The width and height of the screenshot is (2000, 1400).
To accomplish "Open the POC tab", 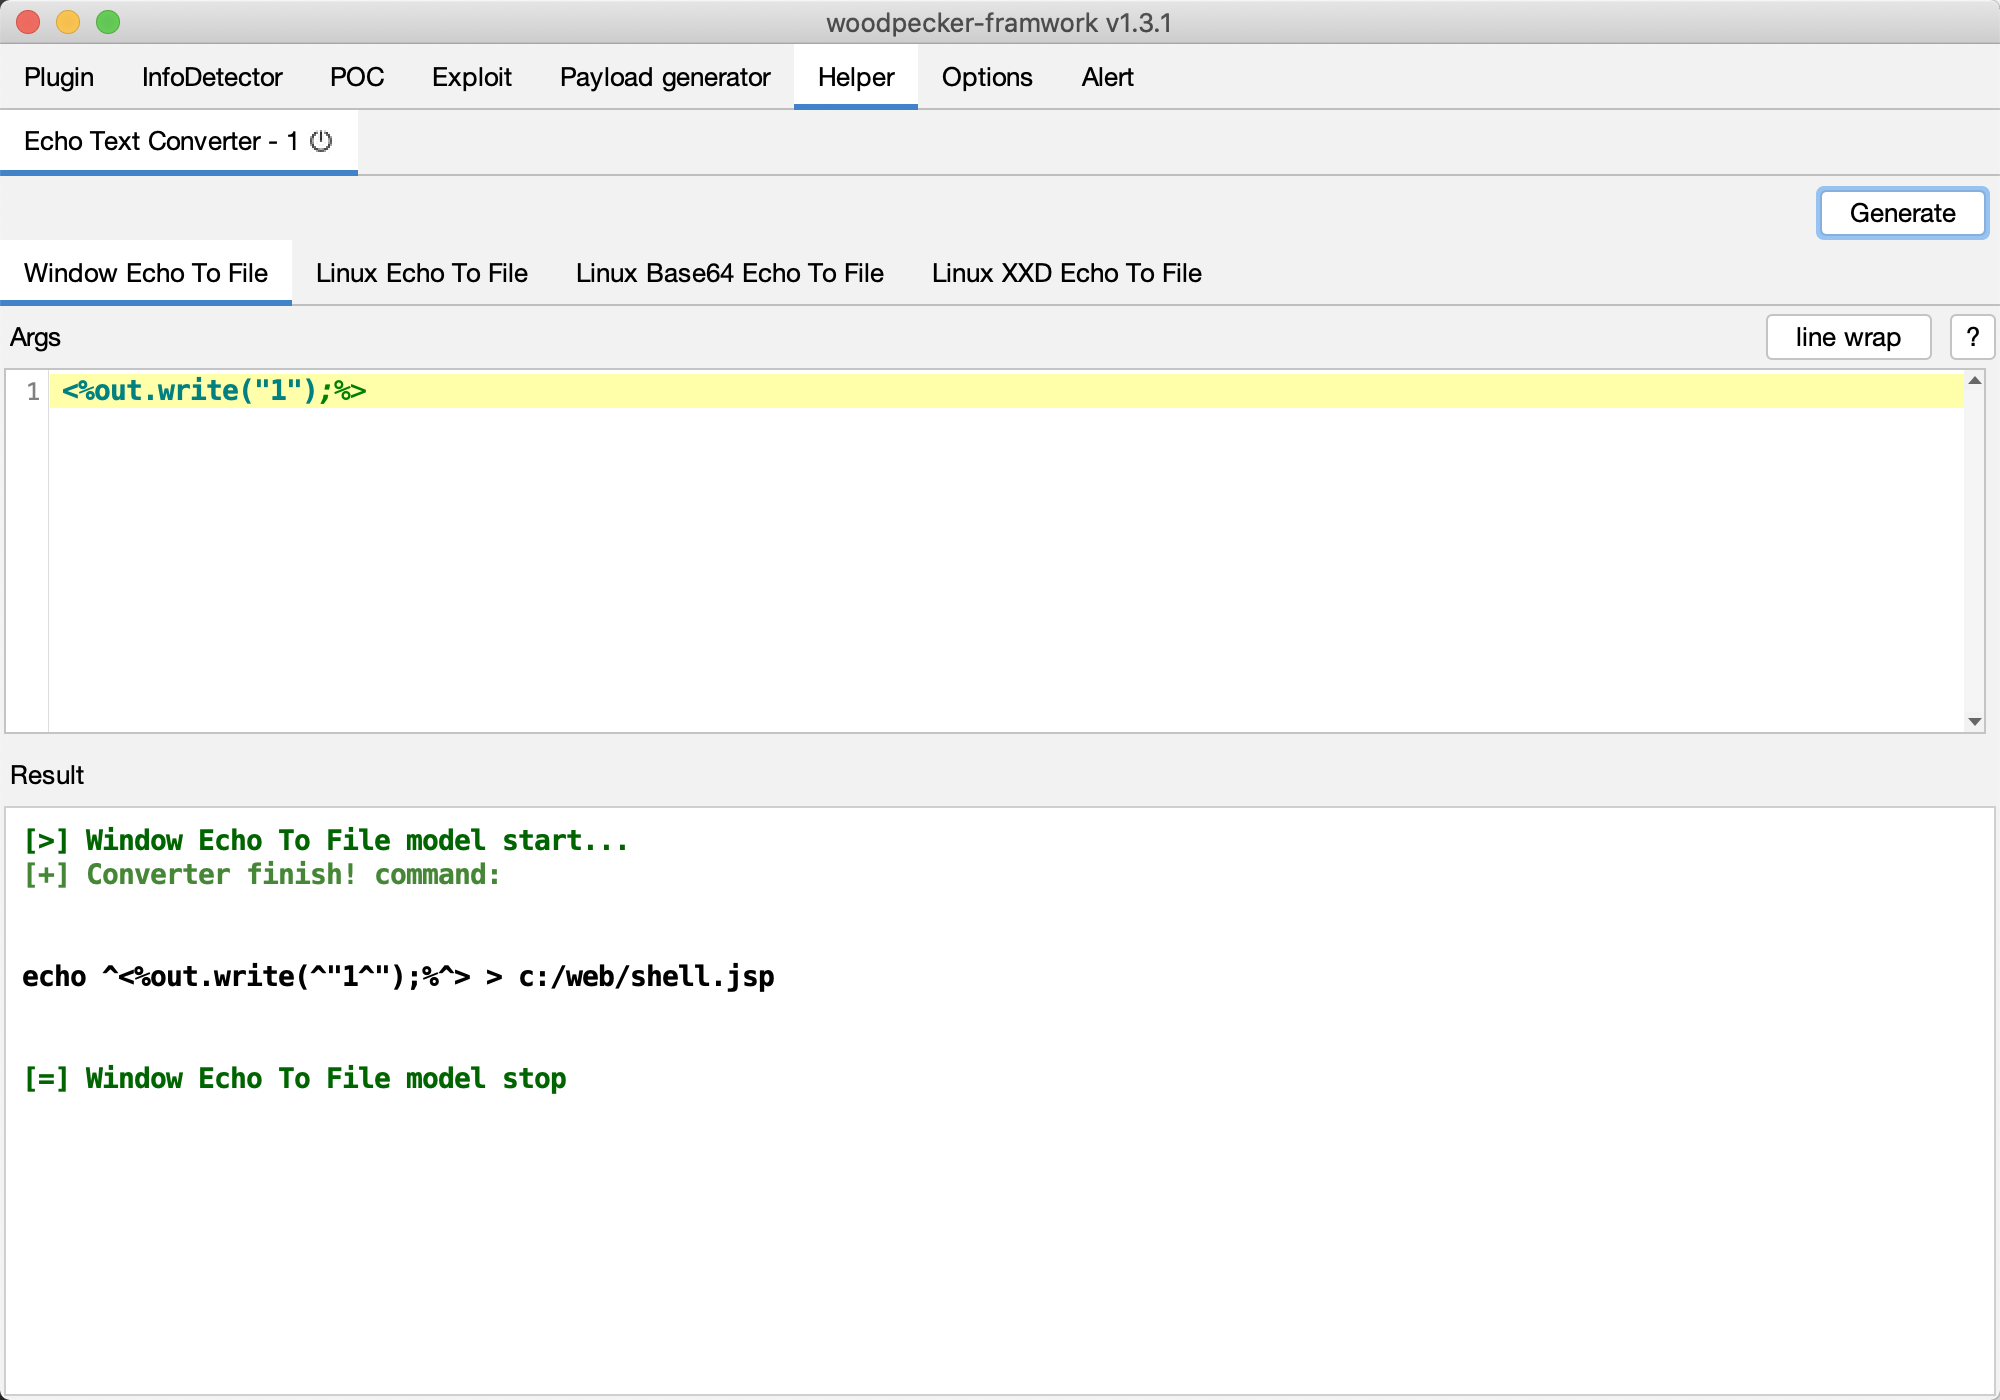I will tap(357, 77).
